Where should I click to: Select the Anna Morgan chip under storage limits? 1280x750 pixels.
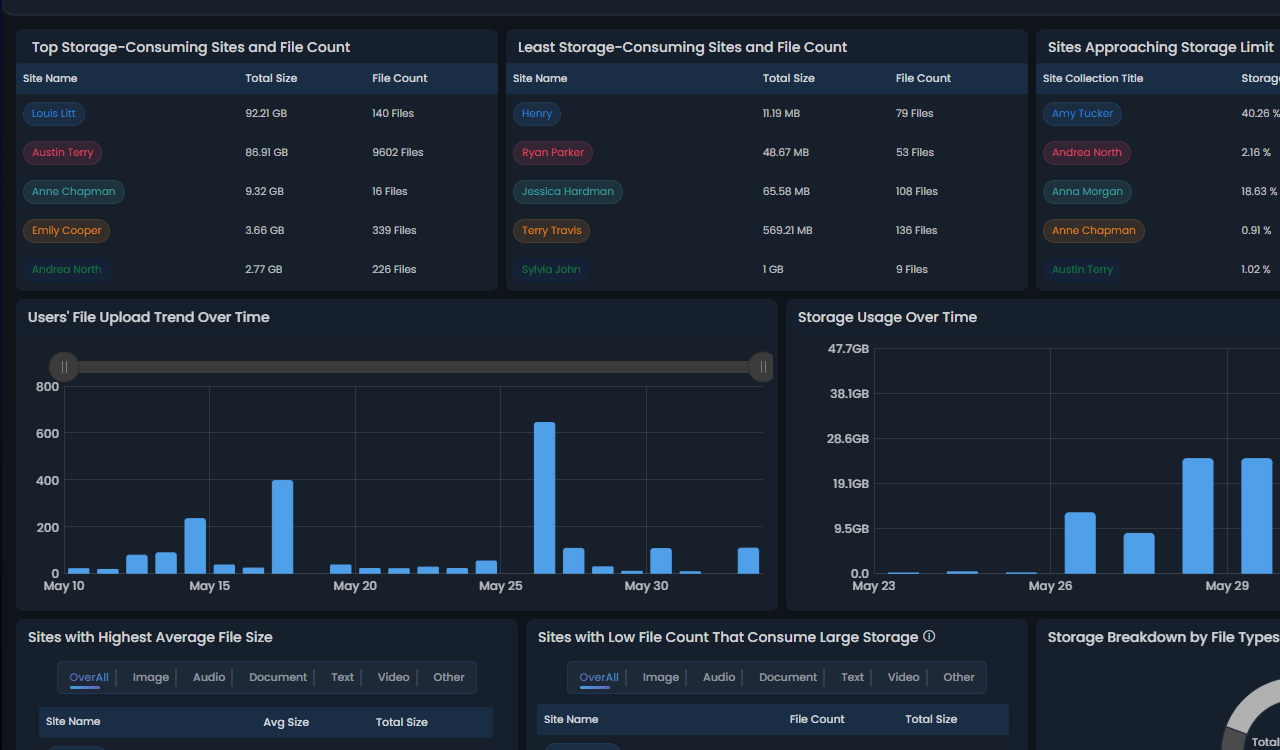coord(1087,191)
